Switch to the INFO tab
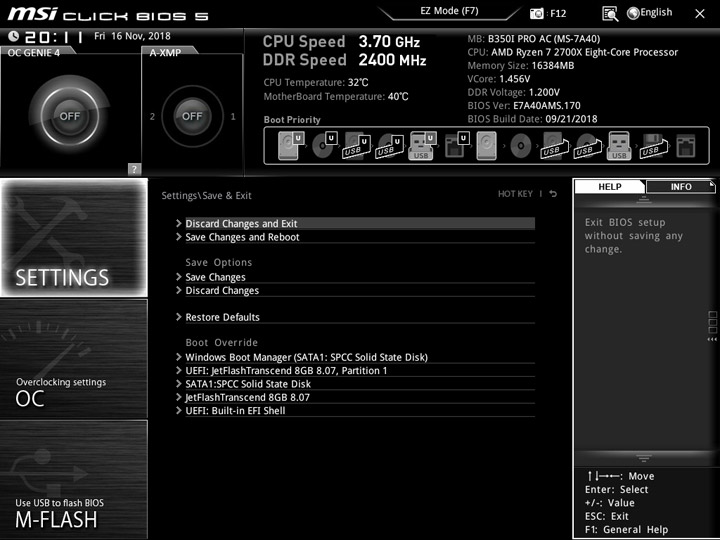Image resolution: width=720 pixels, height=540 pixels. click(681, 186)
